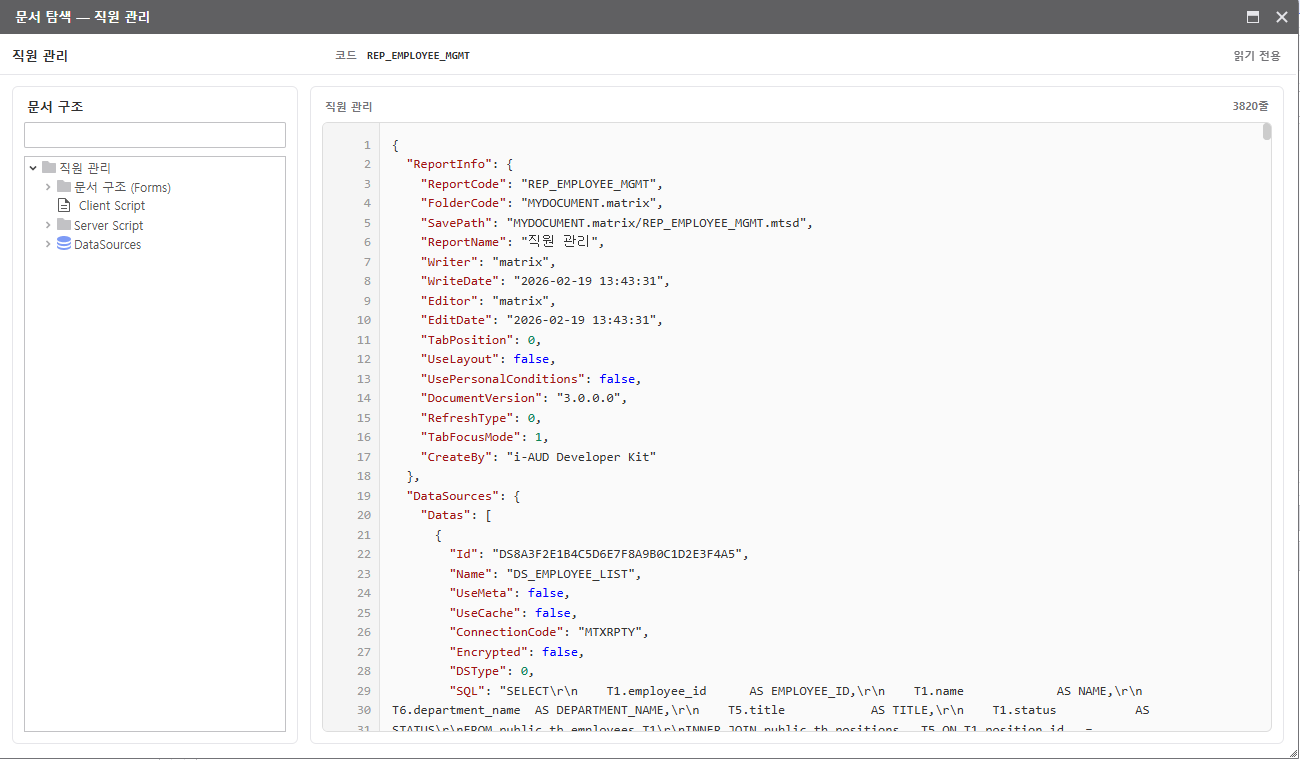Expand the 문서 구조 (Forms) node
Viewport: 1300px width, 760px height.
48,187
